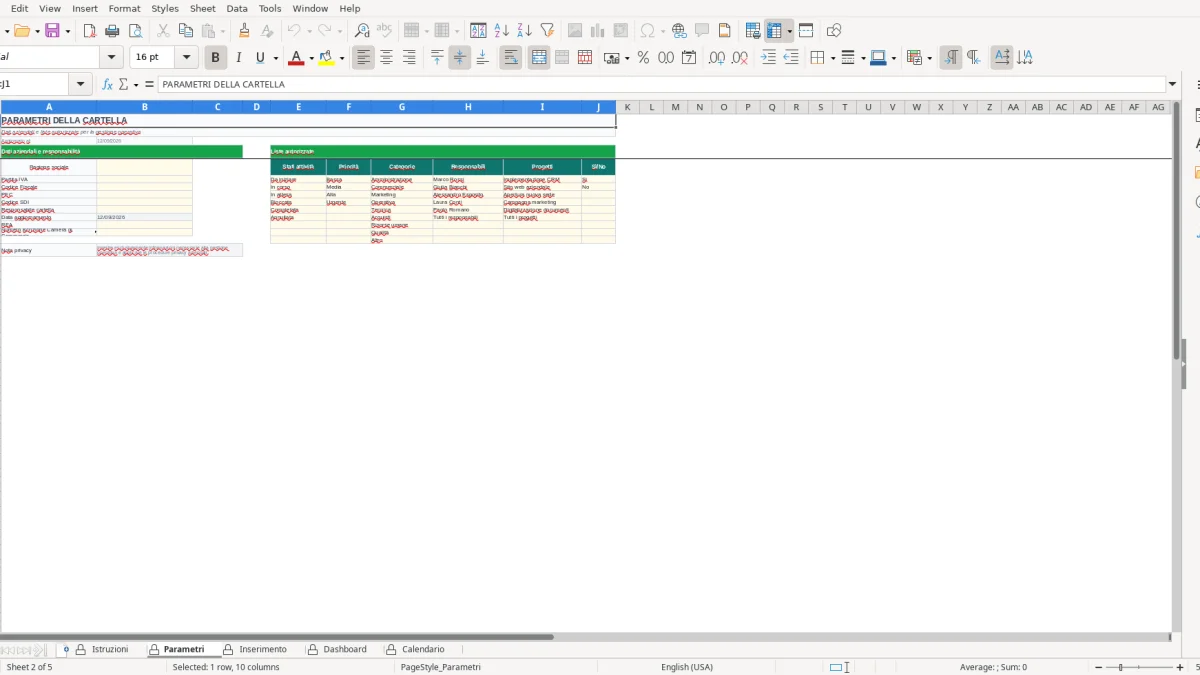Export directly as PDF
This screenshot has height=675, width=1200.
point(89,31)
